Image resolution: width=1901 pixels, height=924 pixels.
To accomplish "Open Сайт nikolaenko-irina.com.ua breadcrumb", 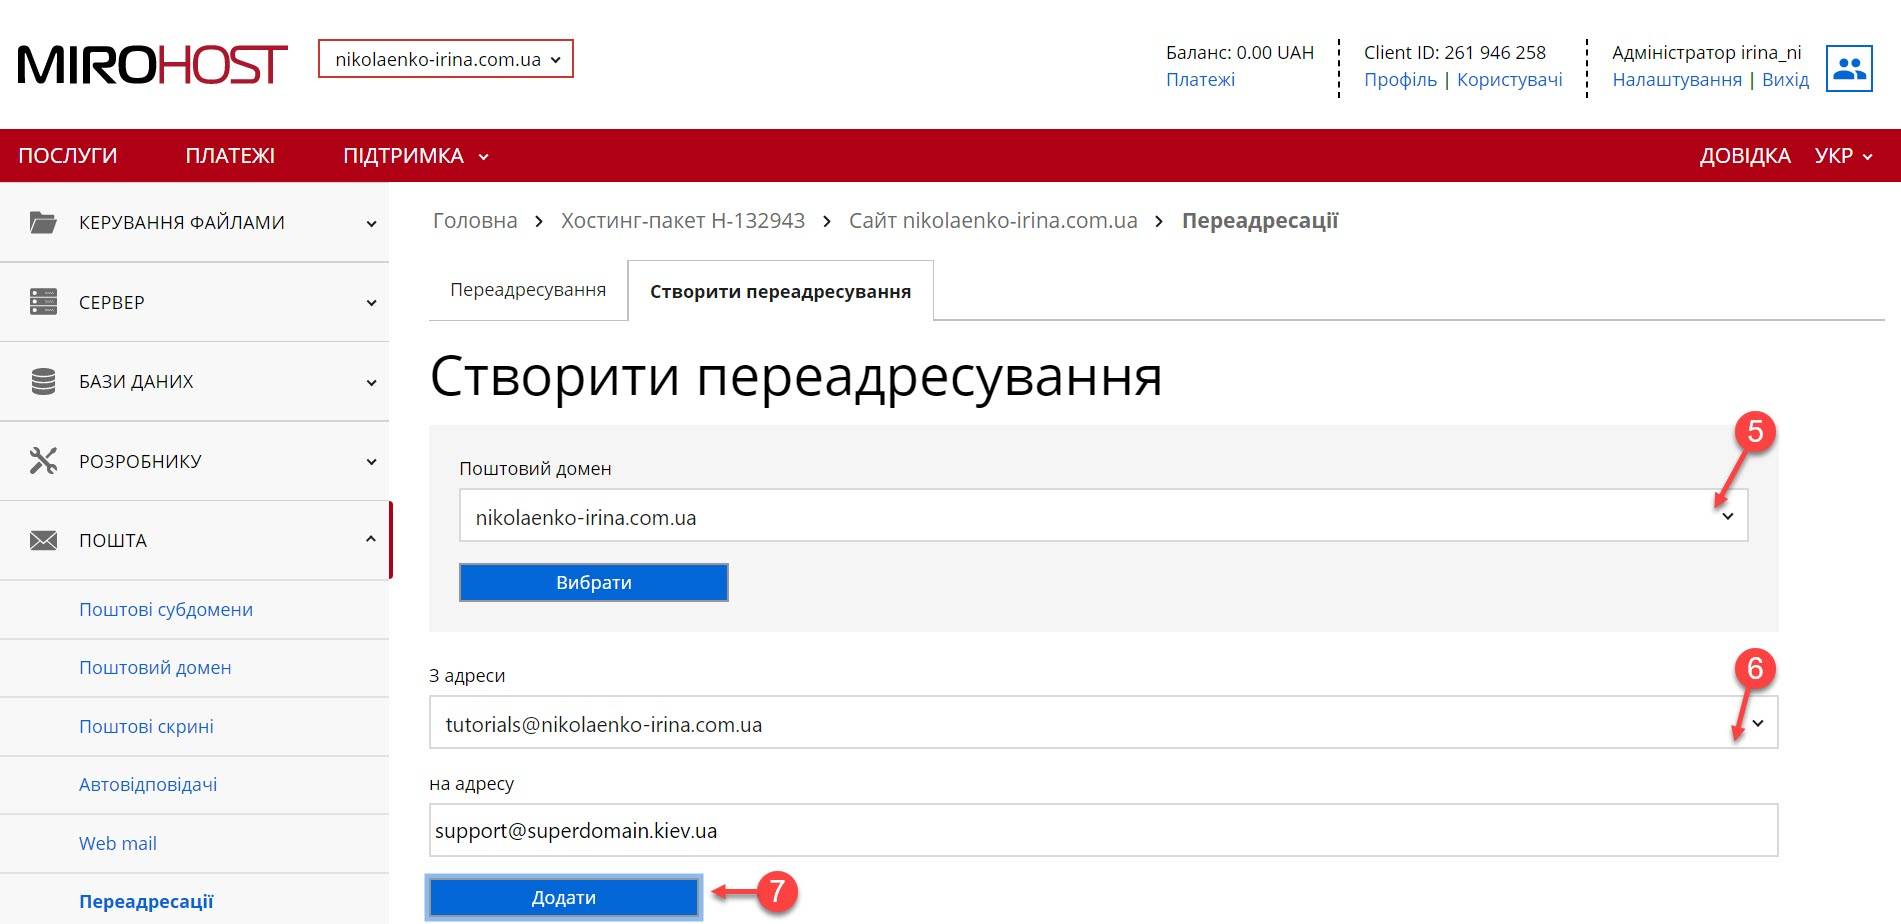I will pyautogui.click(x=993, y=221).
